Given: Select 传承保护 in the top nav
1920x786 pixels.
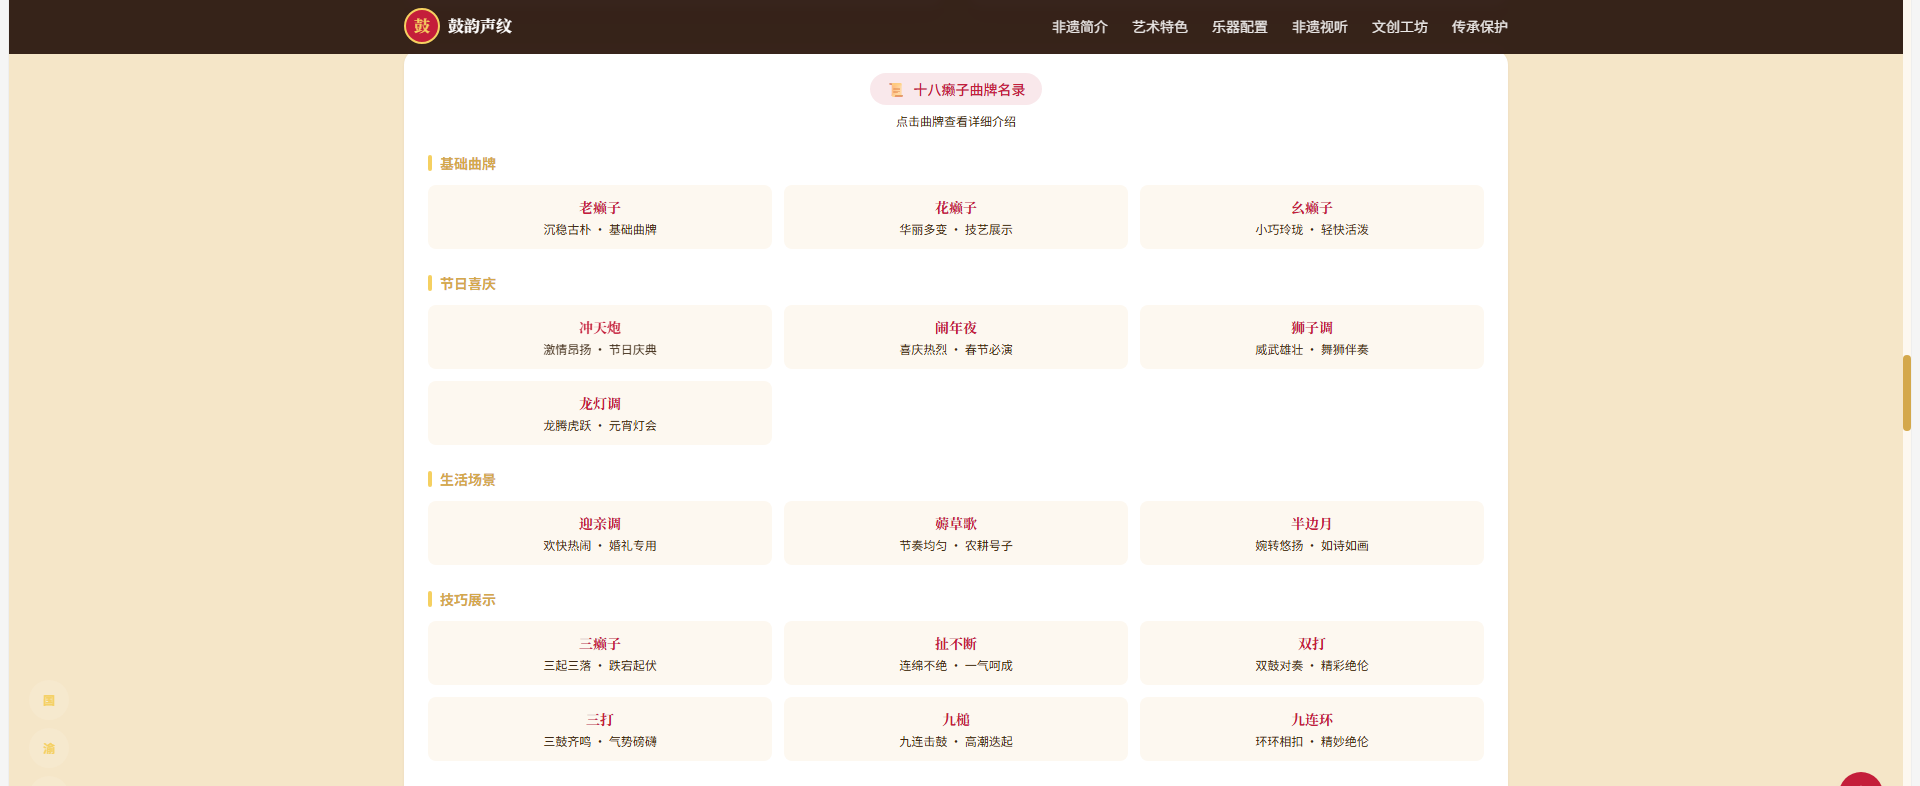Looking at the screenshot, I should pyautogui.click(x=1480, y=27).
